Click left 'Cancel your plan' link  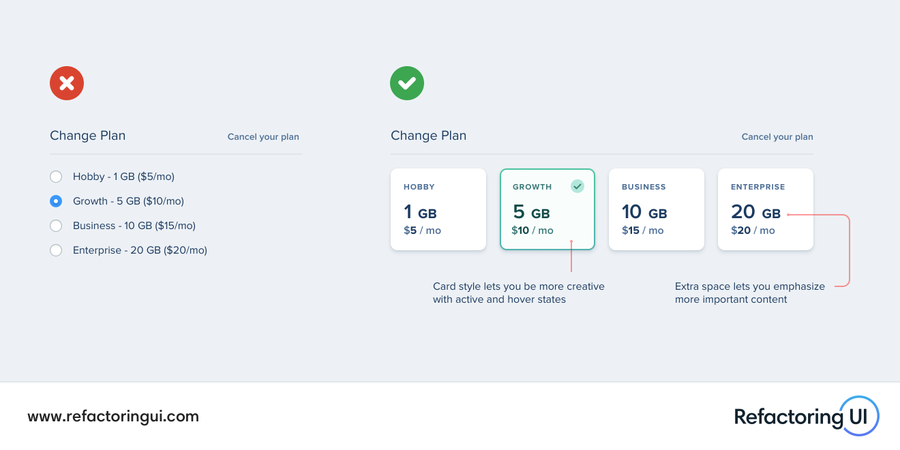[263, 137]
